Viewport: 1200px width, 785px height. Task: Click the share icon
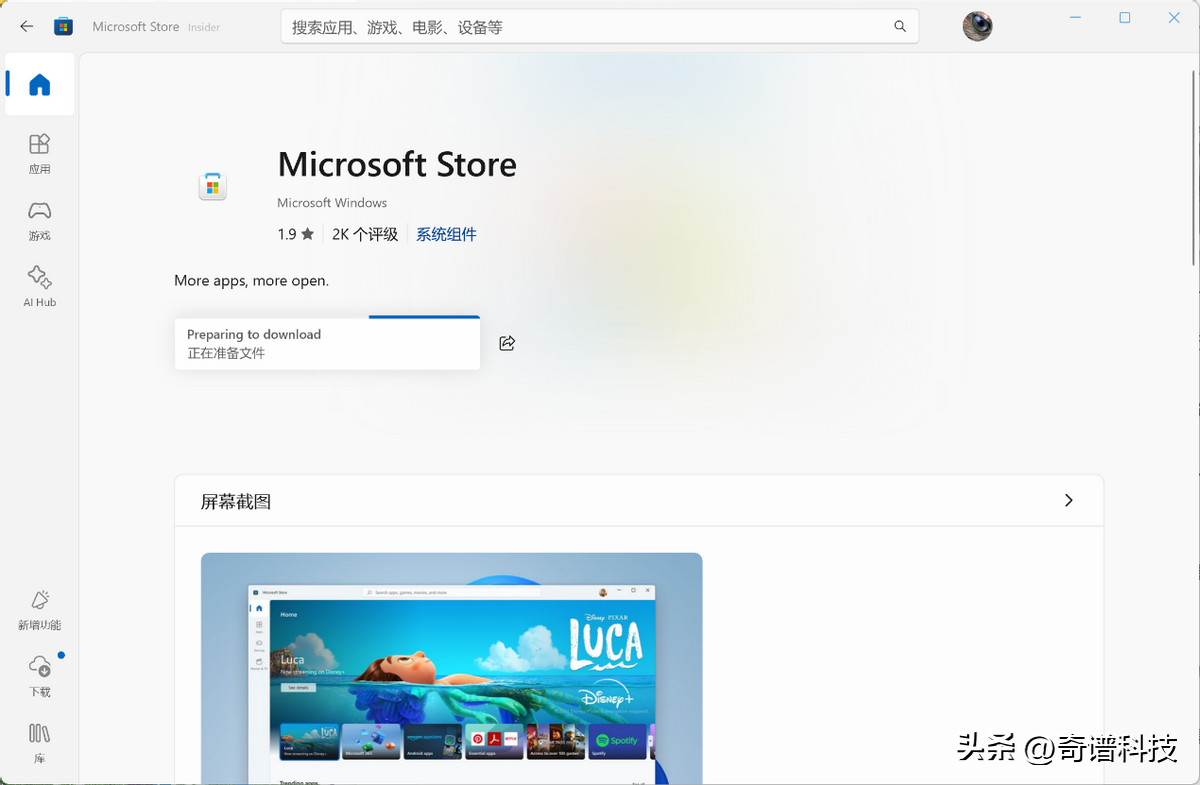coord(507,343)
